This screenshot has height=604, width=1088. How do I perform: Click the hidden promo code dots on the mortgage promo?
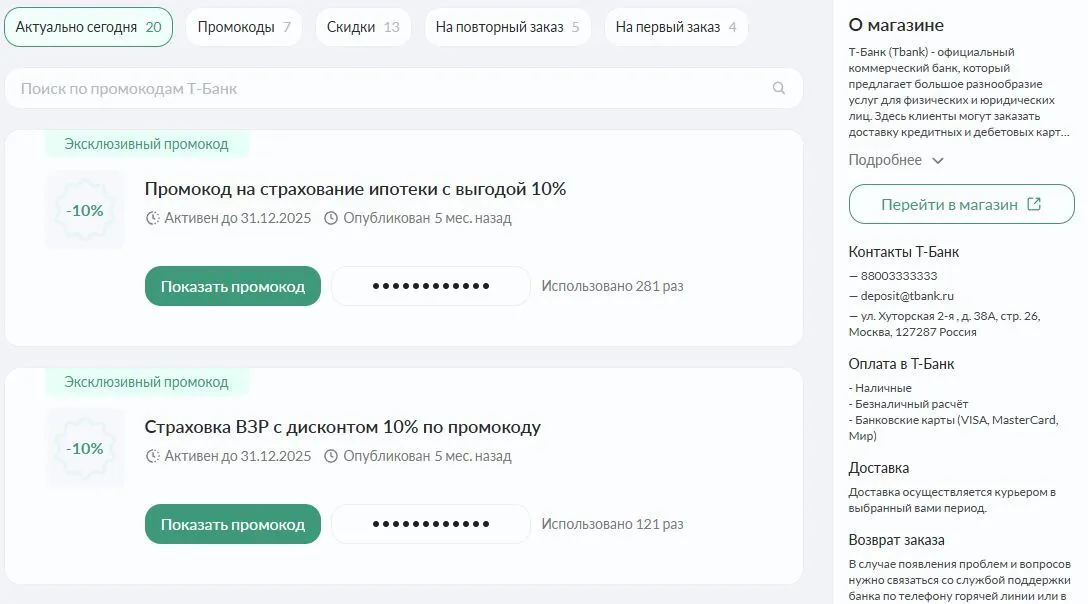[430, 285]
